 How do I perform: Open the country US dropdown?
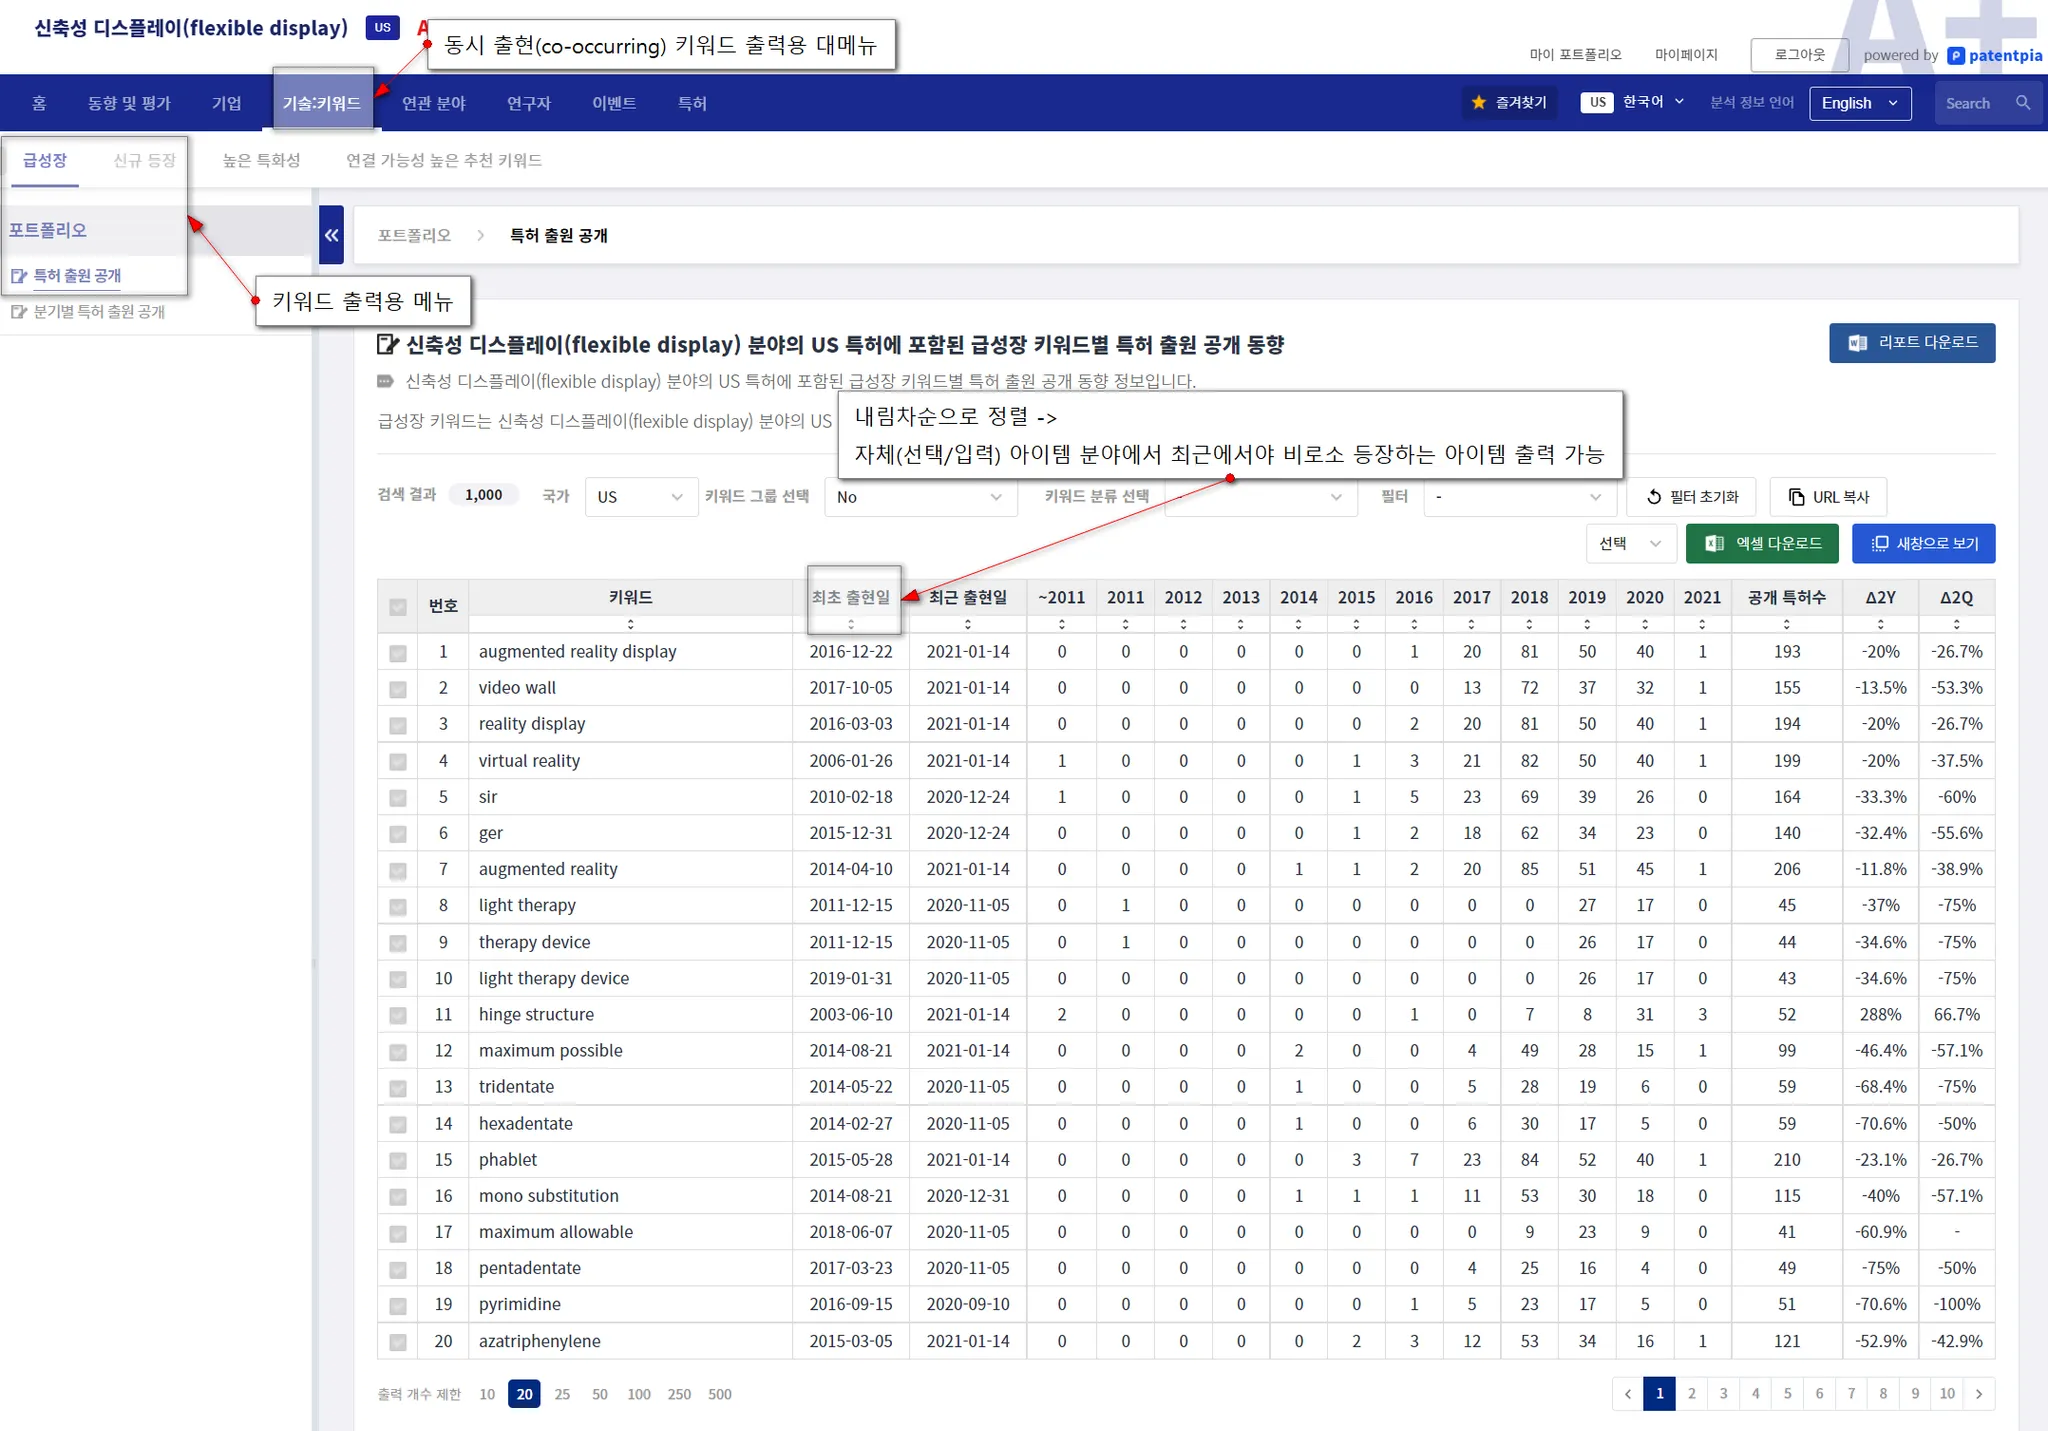click(x=640, y=497)
